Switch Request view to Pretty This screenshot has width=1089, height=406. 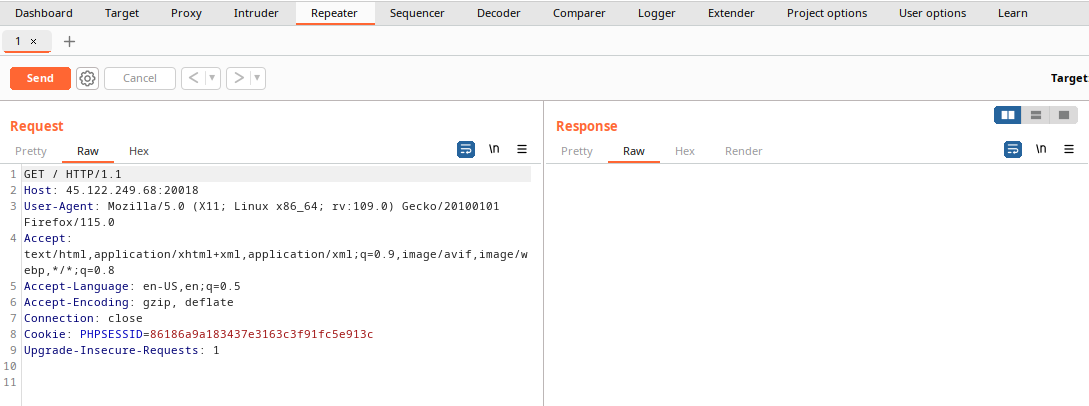point(31,151)
